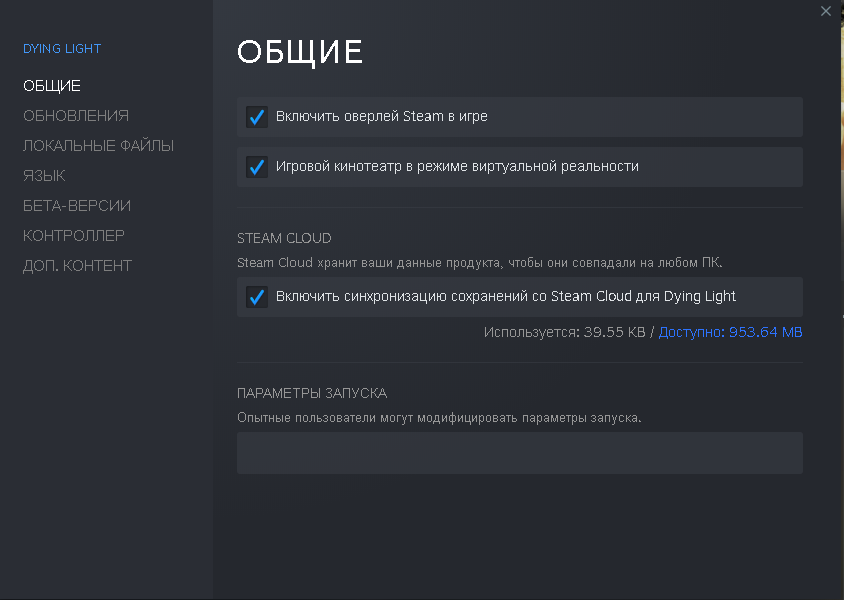Toggle the Steam overlay checkbox box

click(x=257, y=117)
